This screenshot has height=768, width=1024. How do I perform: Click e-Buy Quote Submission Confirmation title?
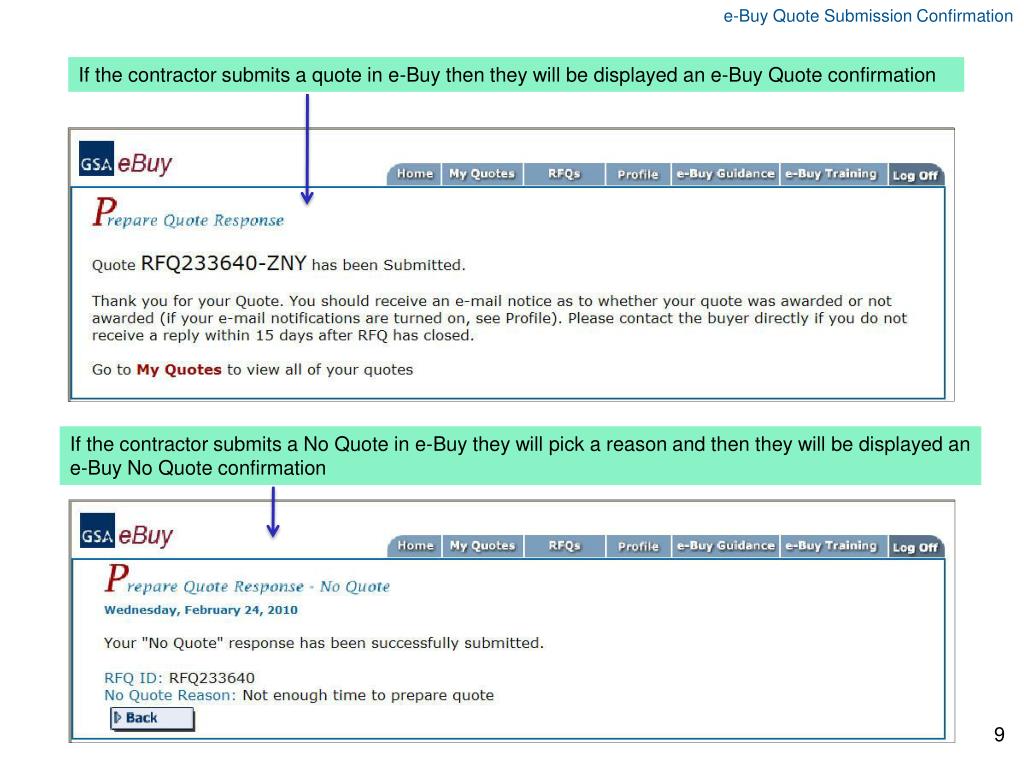coord(868,16)
